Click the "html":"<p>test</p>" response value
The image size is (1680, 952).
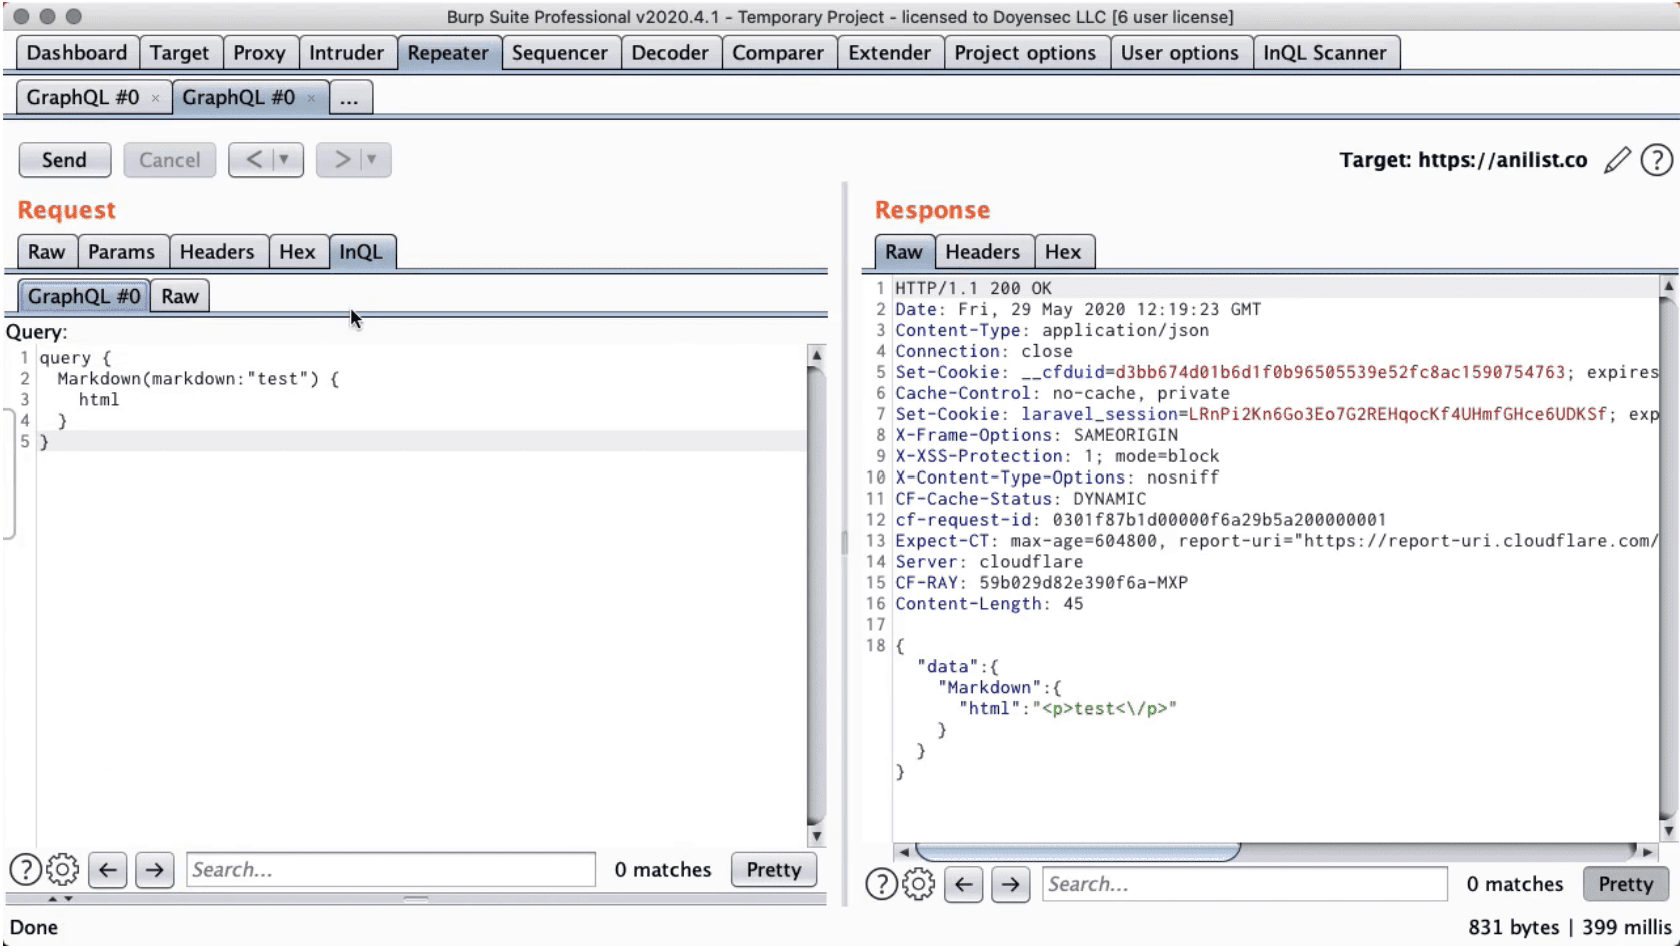(x=1068, y=709)
